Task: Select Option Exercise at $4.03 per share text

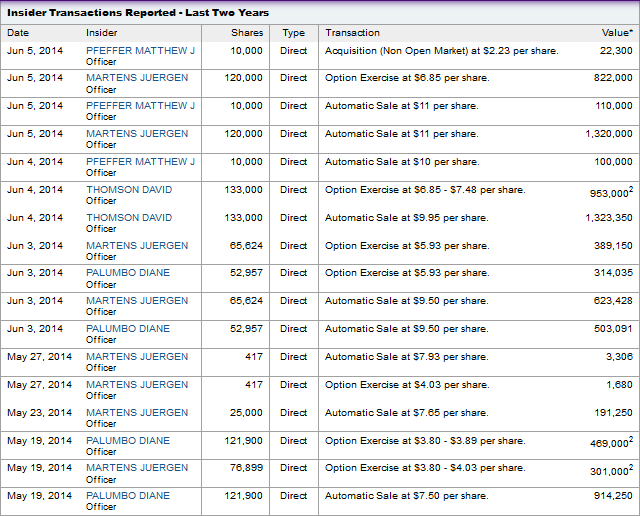Action: [x=407, y=385]
